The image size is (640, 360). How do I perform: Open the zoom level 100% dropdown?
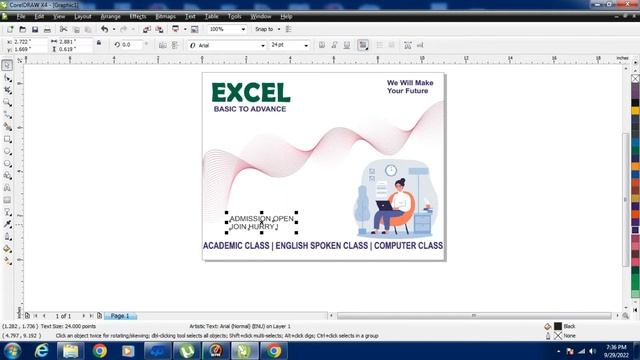point(243,29)
